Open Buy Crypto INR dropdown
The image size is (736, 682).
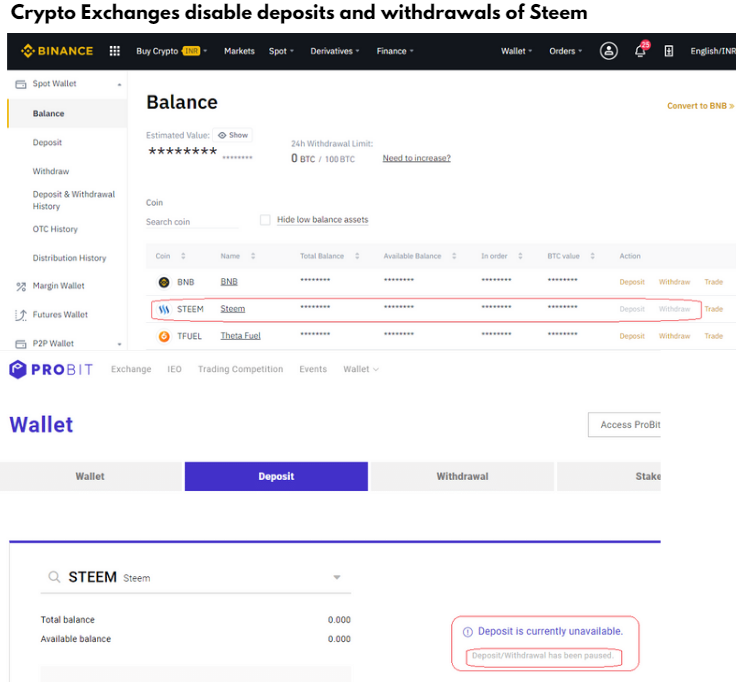click(x=171, y=51)
